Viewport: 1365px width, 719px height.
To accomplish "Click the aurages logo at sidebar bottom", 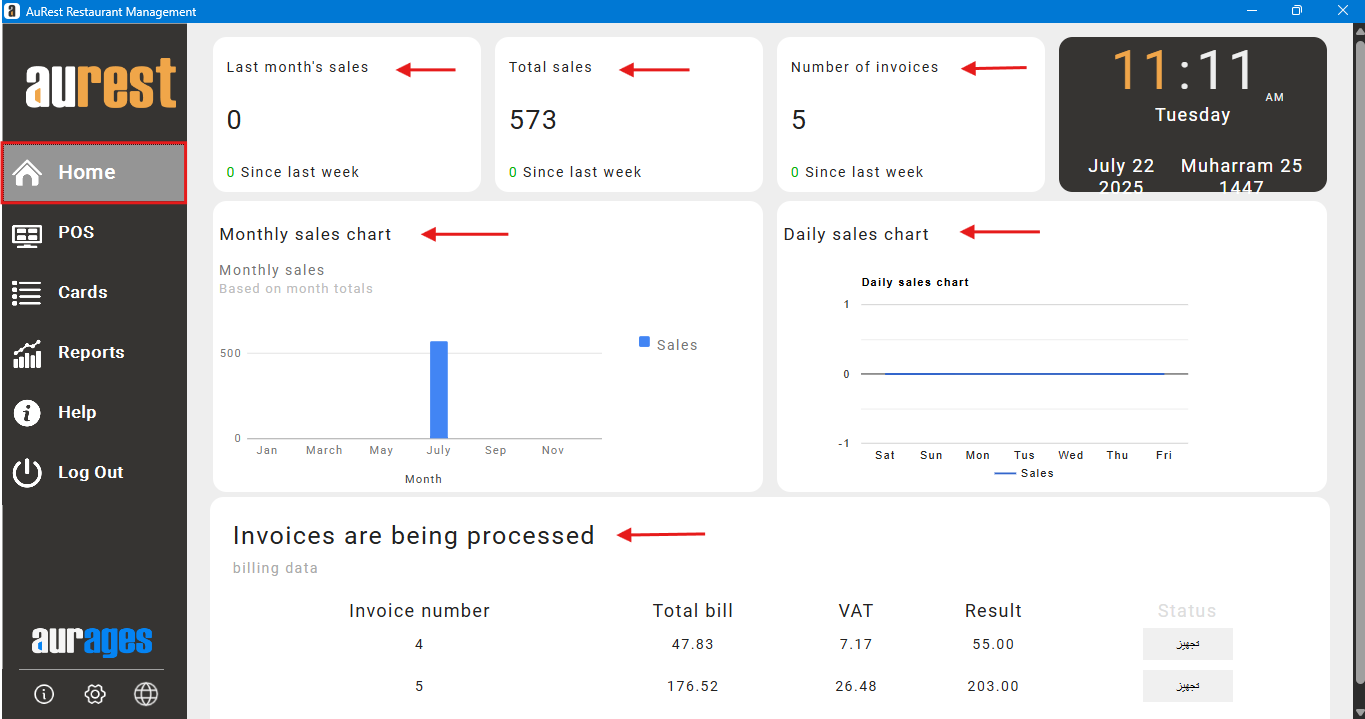I will 92,641.
